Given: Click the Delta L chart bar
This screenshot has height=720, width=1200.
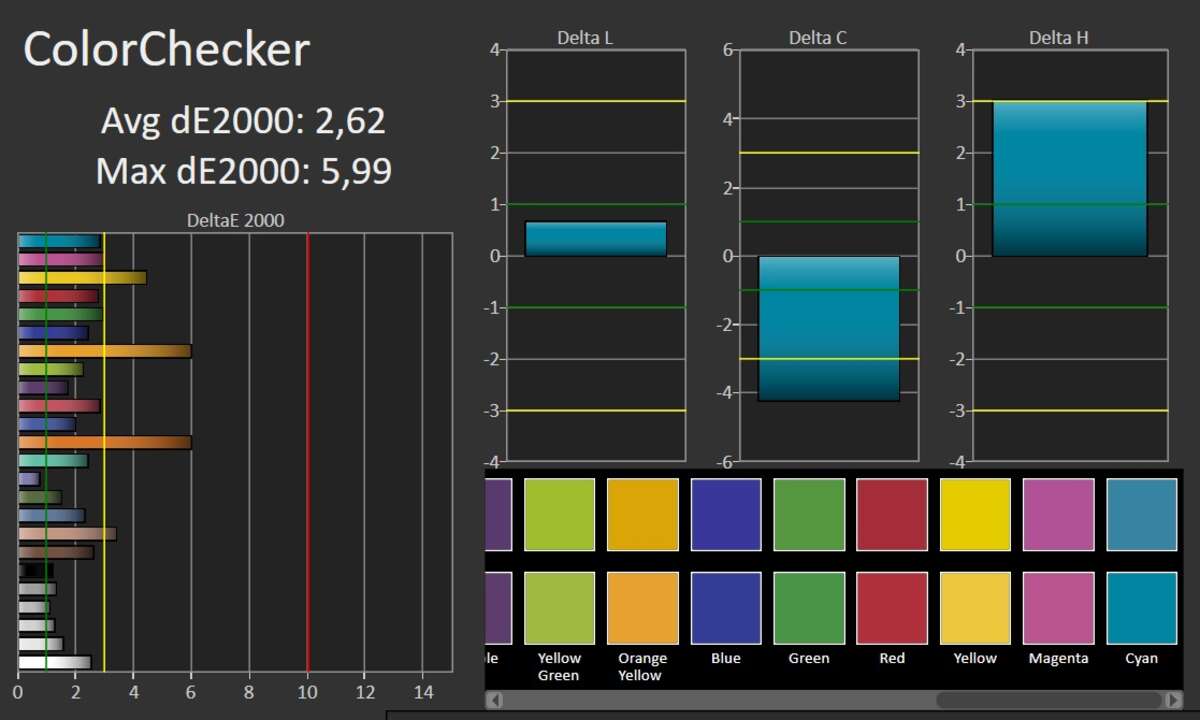Looking at the screenshot, I should 596,239.
